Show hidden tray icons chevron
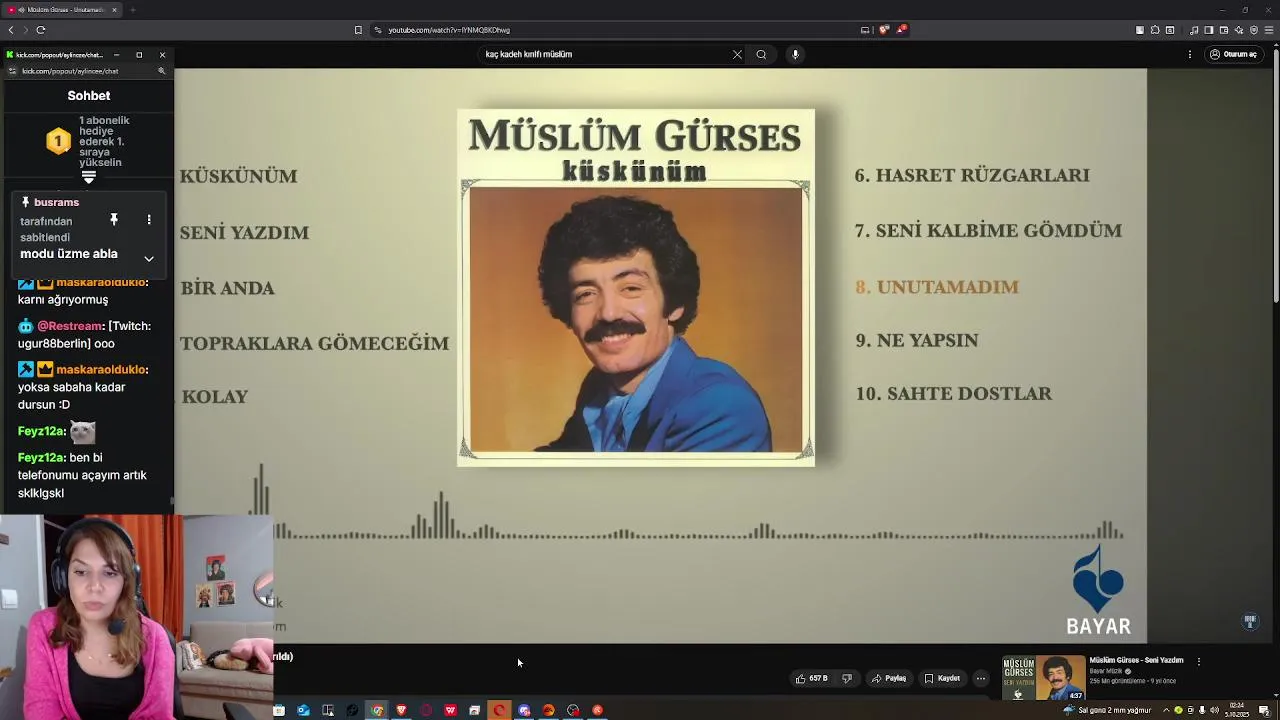 pos(1165,710)
